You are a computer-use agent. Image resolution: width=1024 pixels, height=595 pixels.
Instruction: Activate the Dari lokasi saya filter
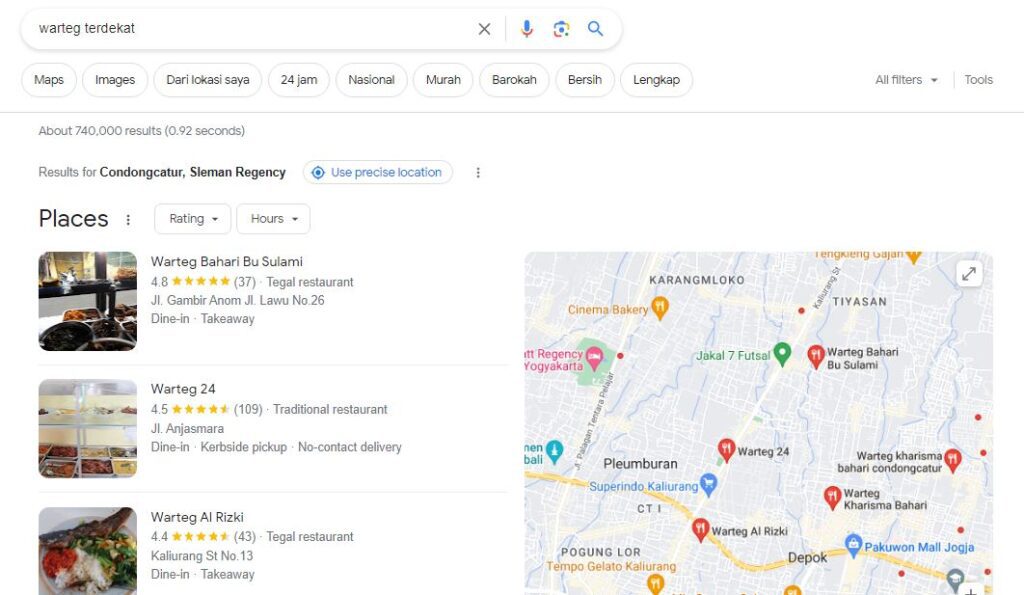tap(207, 80)
